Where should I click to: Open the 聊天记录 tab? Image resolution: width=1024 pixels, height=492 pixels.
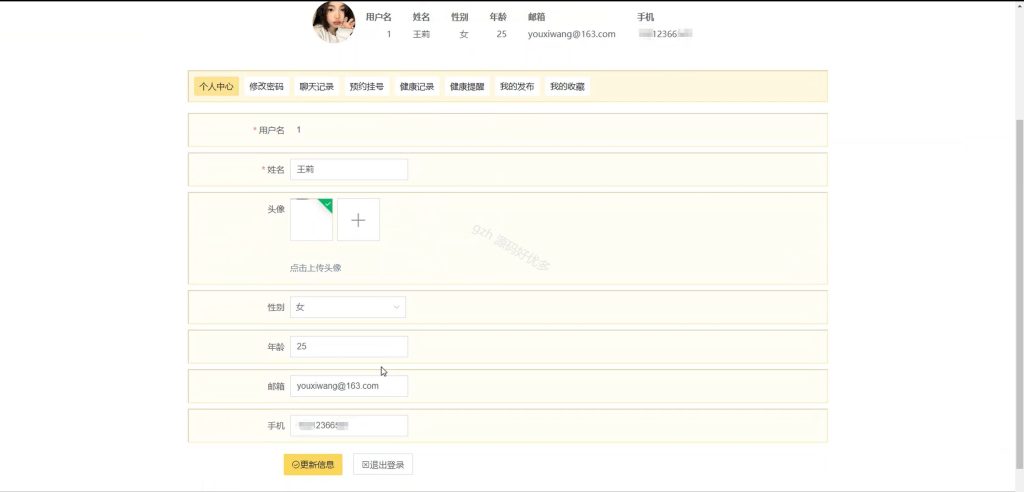click(317, 86)
